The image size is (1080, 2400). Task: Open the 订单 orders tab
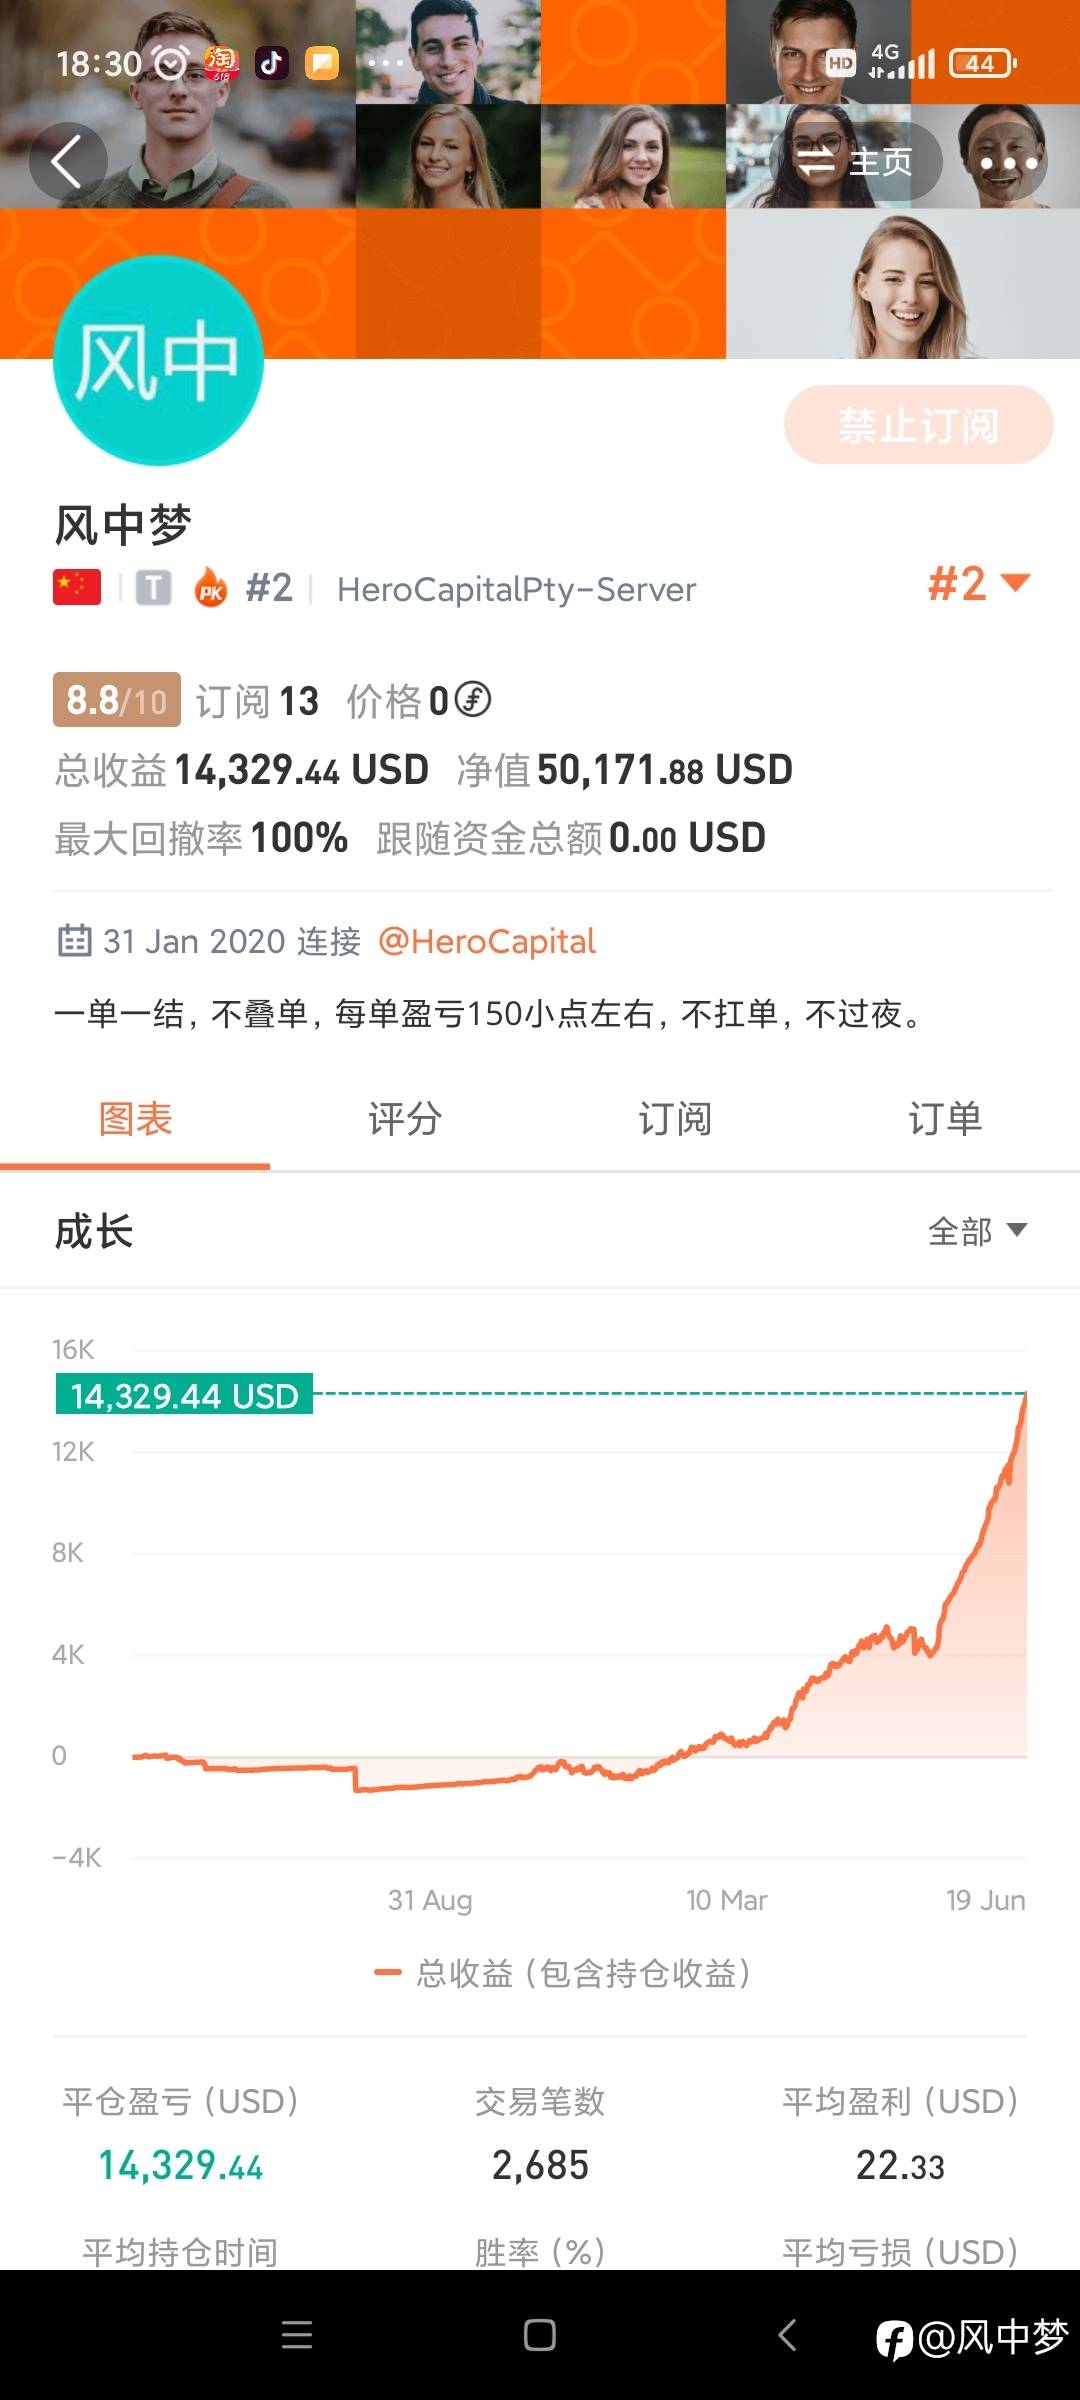click(945, 1119)
